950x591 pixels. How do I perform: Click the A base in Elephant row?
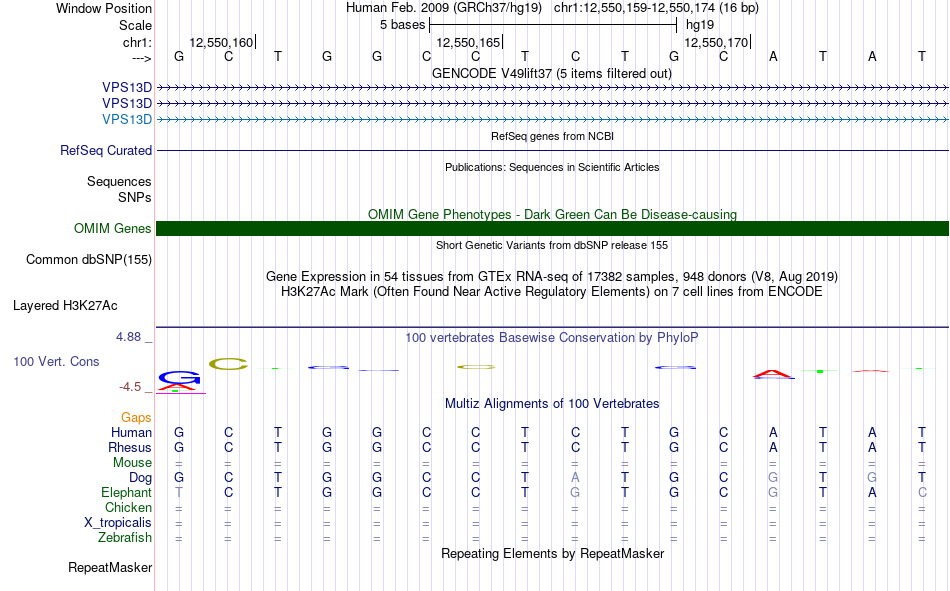[872, 493]
